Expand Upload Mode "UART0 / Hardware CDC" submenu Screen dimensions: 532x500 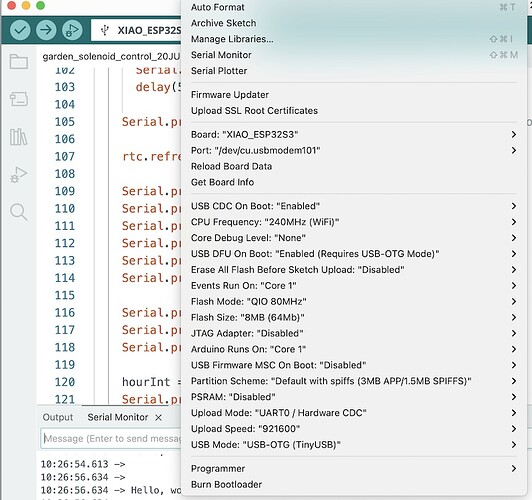(x=353, y=413)
